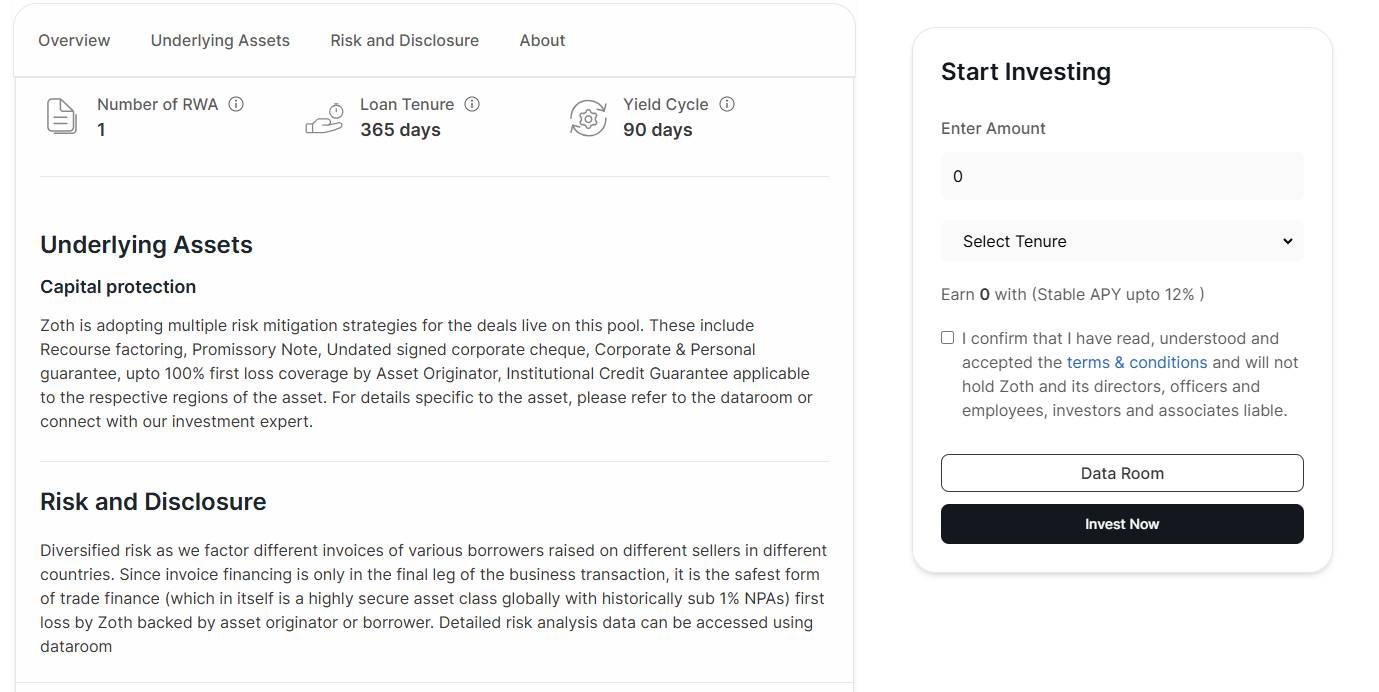Open the Underlying Assets tab

[x=220, y=40]
